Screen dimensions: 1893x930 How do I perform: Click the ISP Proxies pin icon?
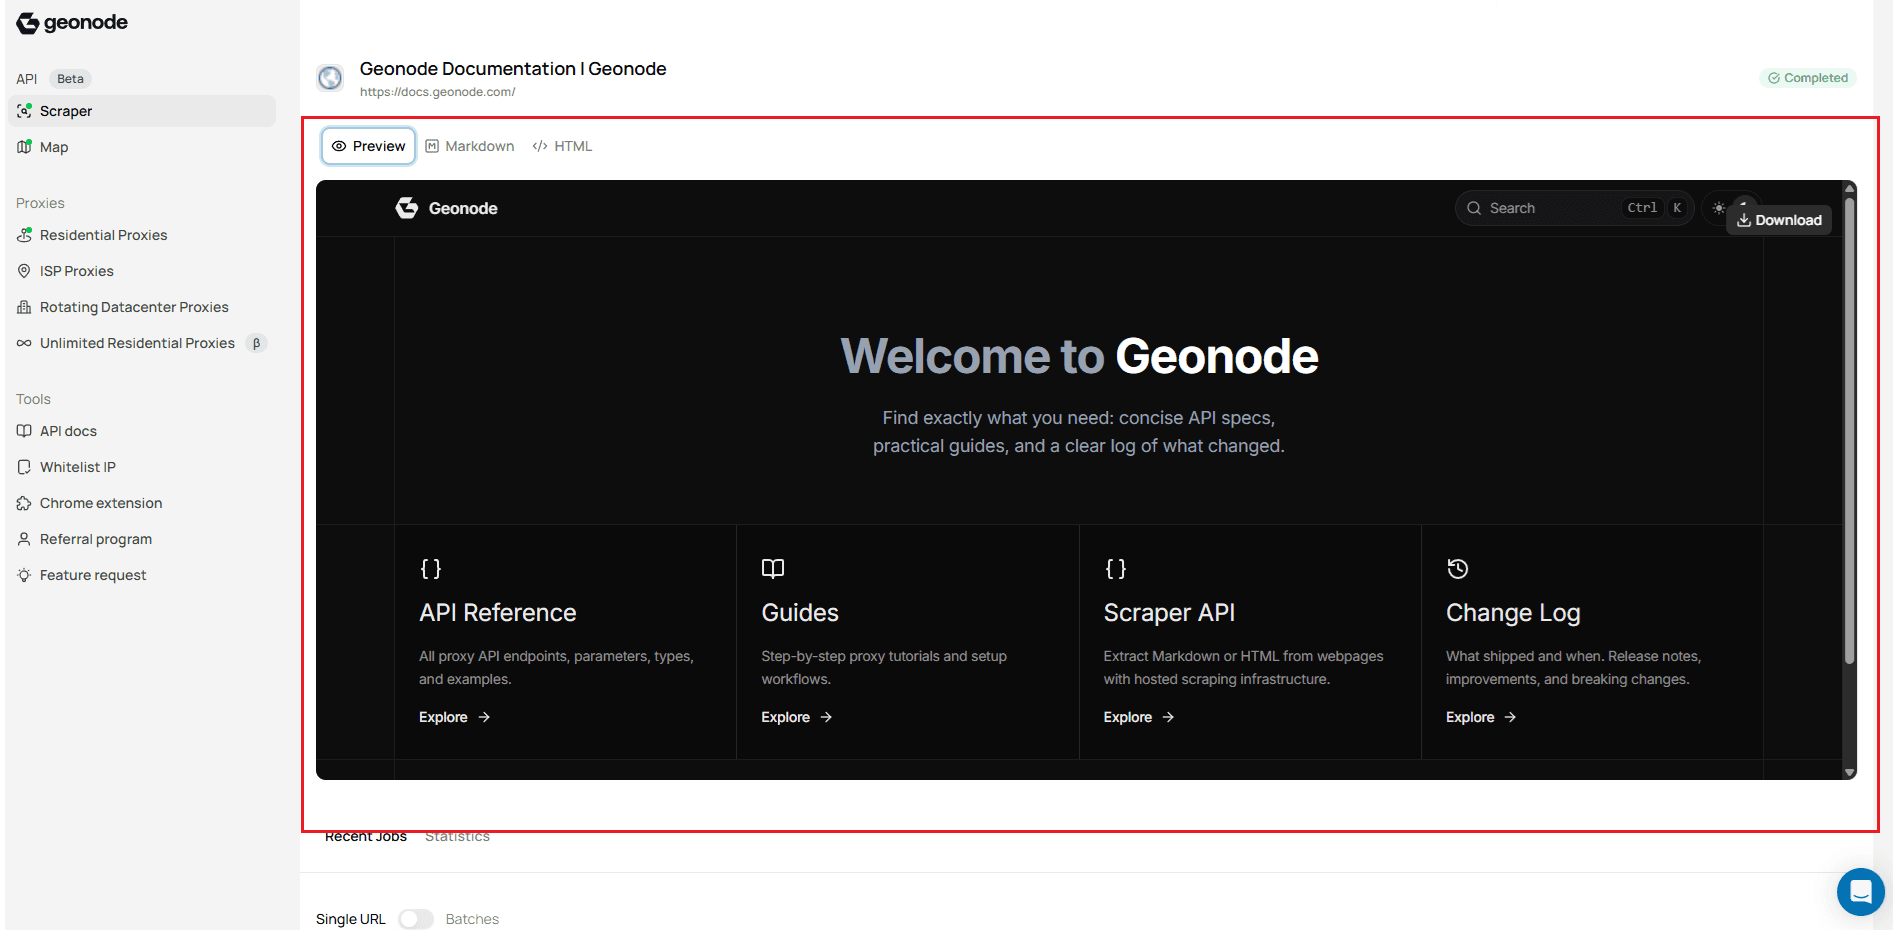[24, 271]
